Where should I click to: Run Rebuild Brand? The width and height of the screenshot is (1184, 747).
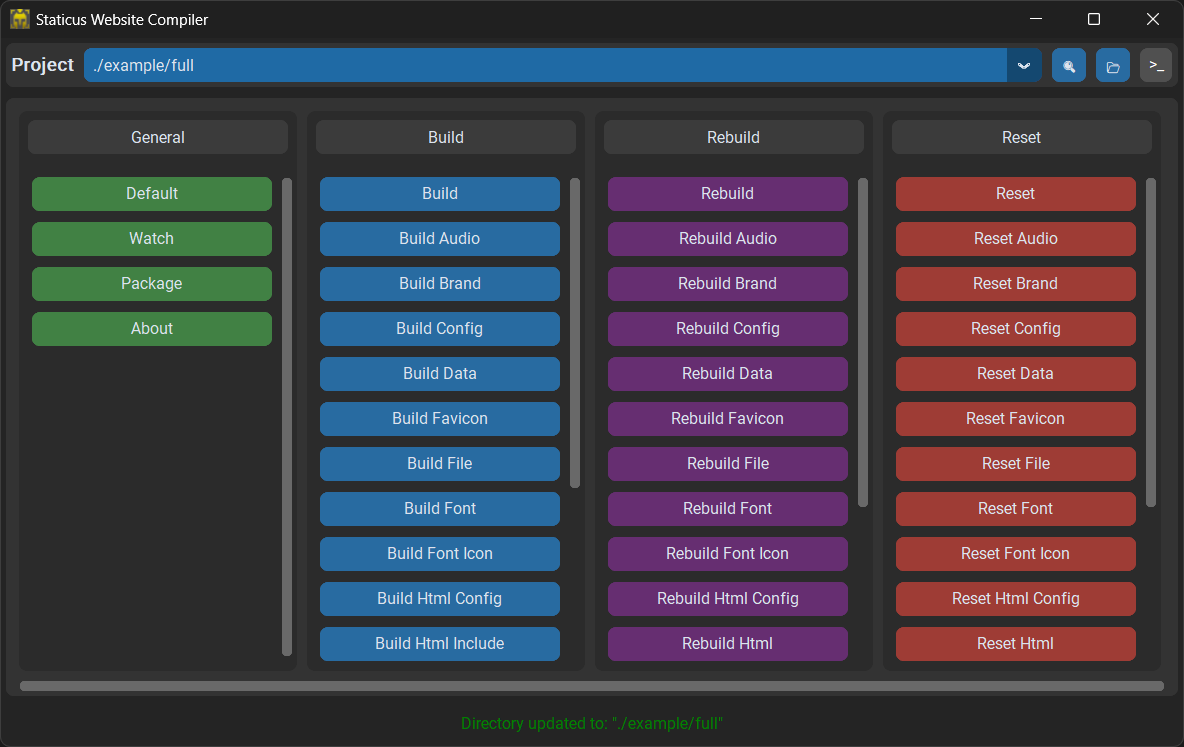pyautogui.click(x=728, y=284)
